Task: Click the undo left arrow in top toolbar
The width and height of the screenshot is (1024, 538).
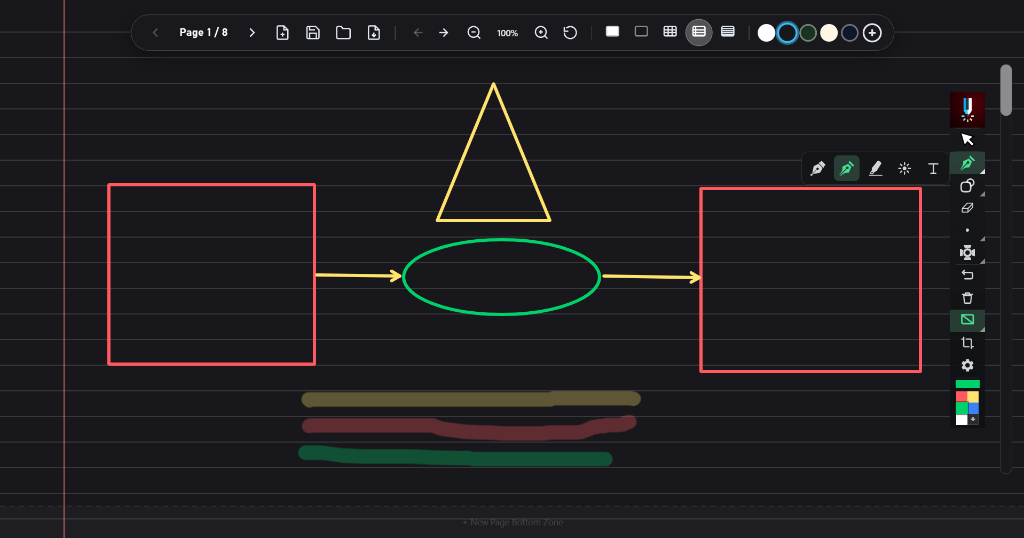Action: (x=418, y=33)
